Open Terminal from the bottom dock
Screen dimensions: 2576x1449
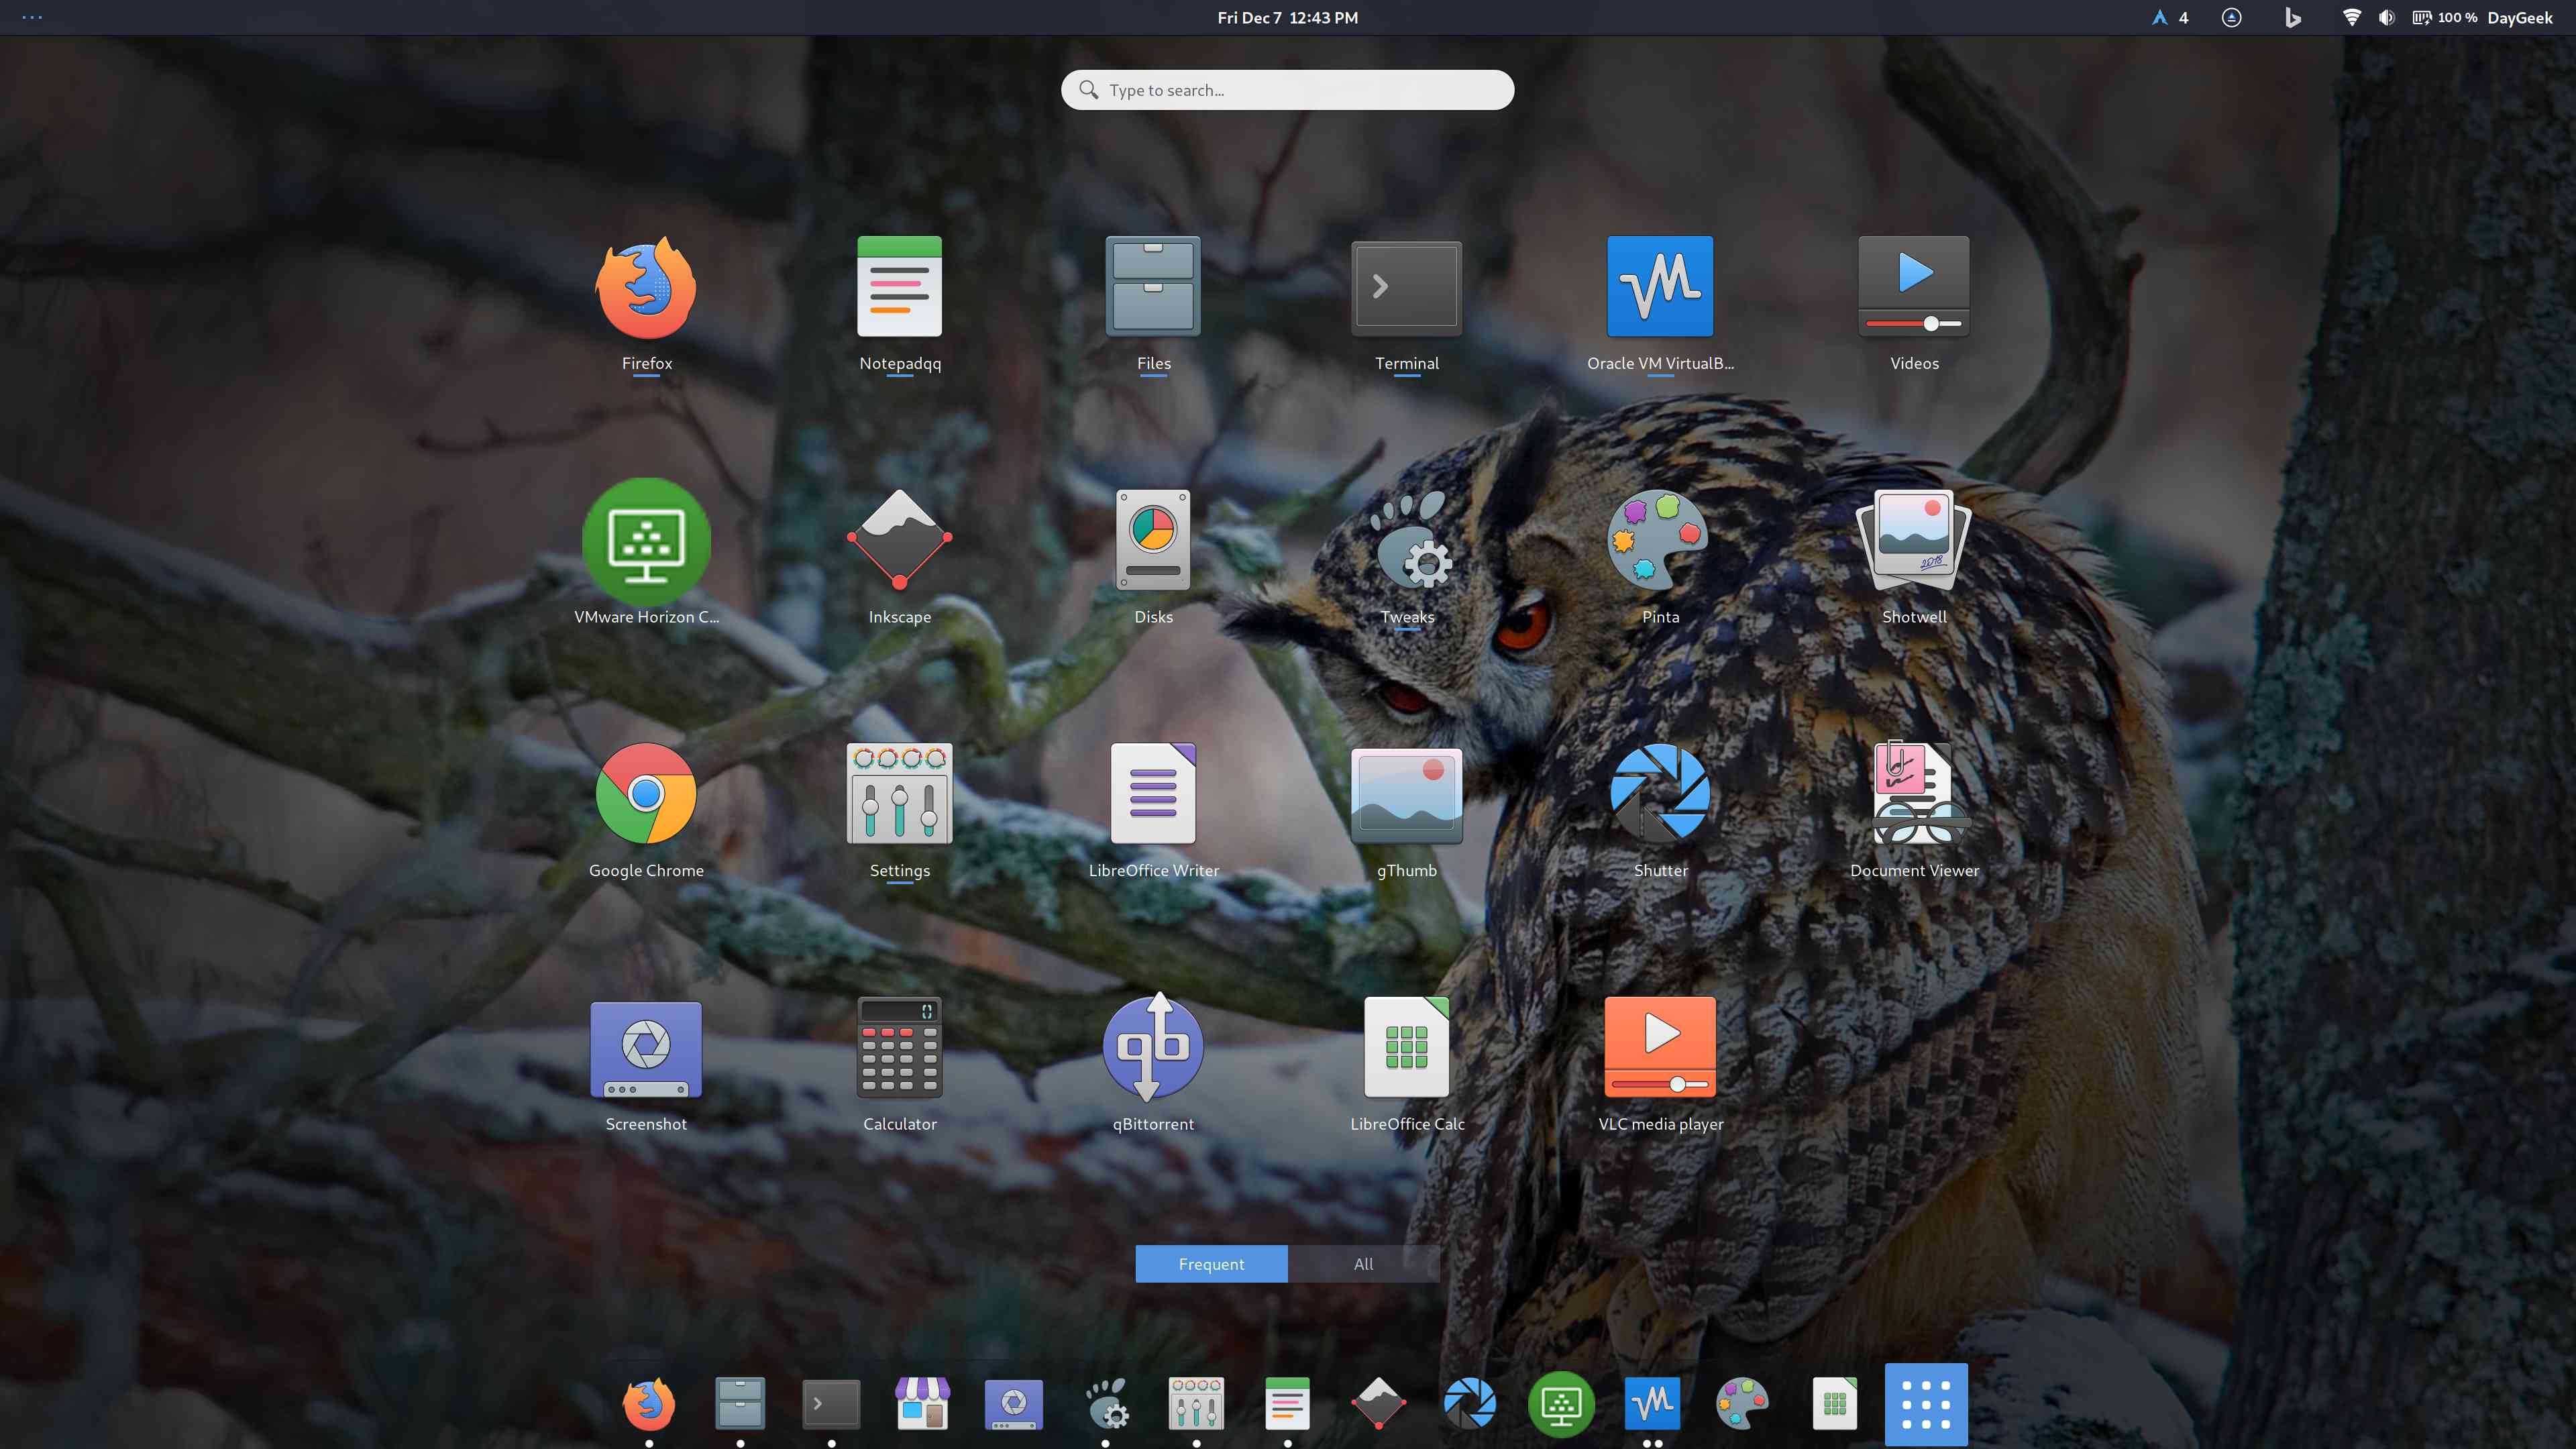pyautogui.click(x=831, y=1404)
